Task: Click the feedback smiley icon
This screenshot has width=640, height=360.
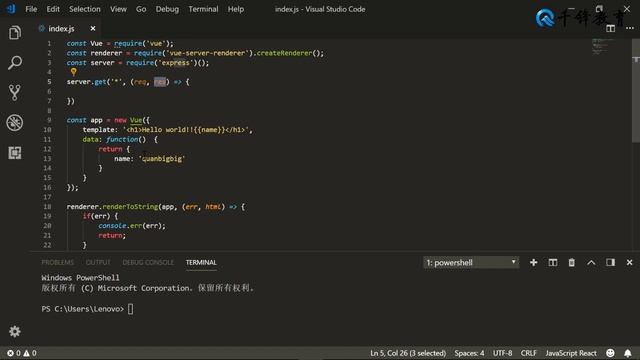Action: [x=610, y=353]
